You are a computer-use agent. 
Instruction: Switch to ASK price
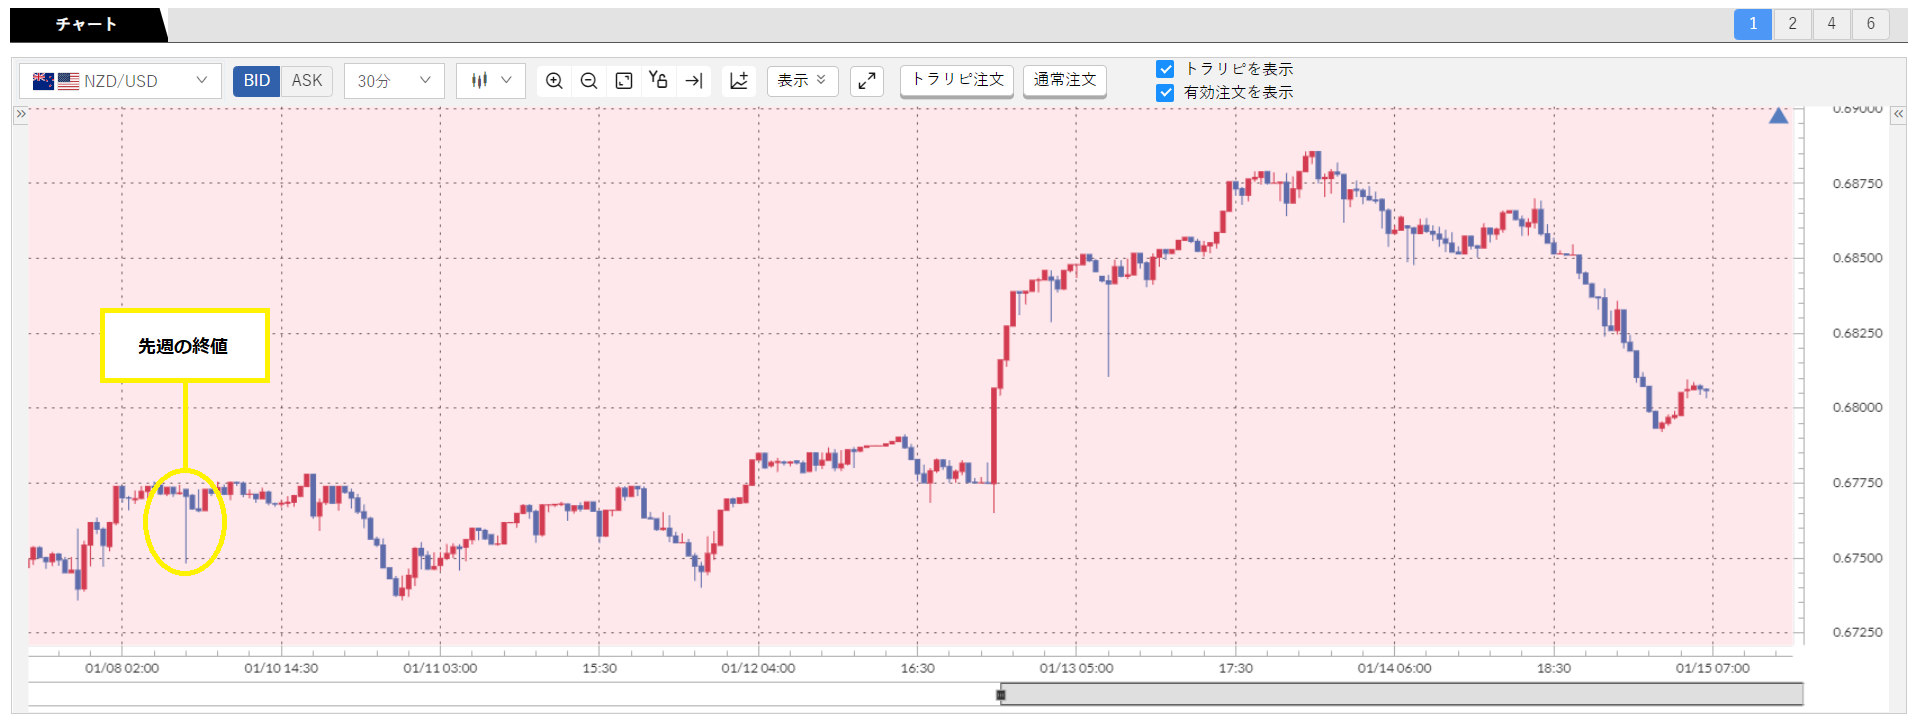point(307,81)
